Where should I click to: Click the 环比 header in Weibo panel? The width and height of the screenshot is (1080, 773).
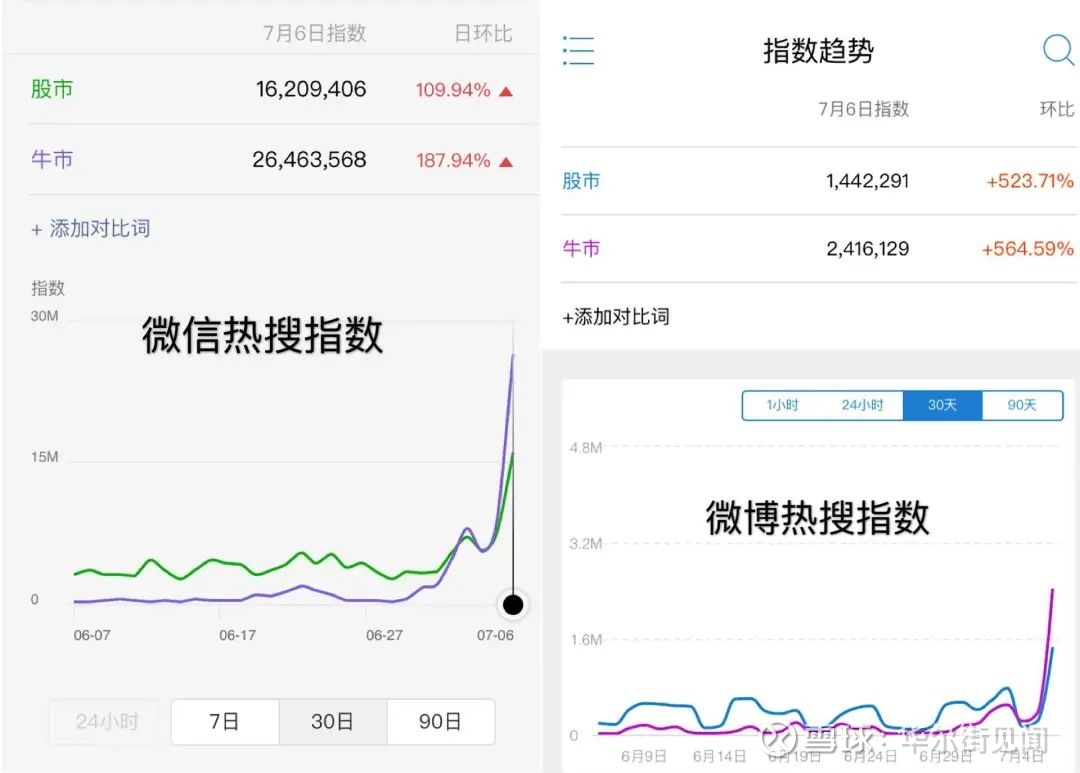[x=1057, y=109]
